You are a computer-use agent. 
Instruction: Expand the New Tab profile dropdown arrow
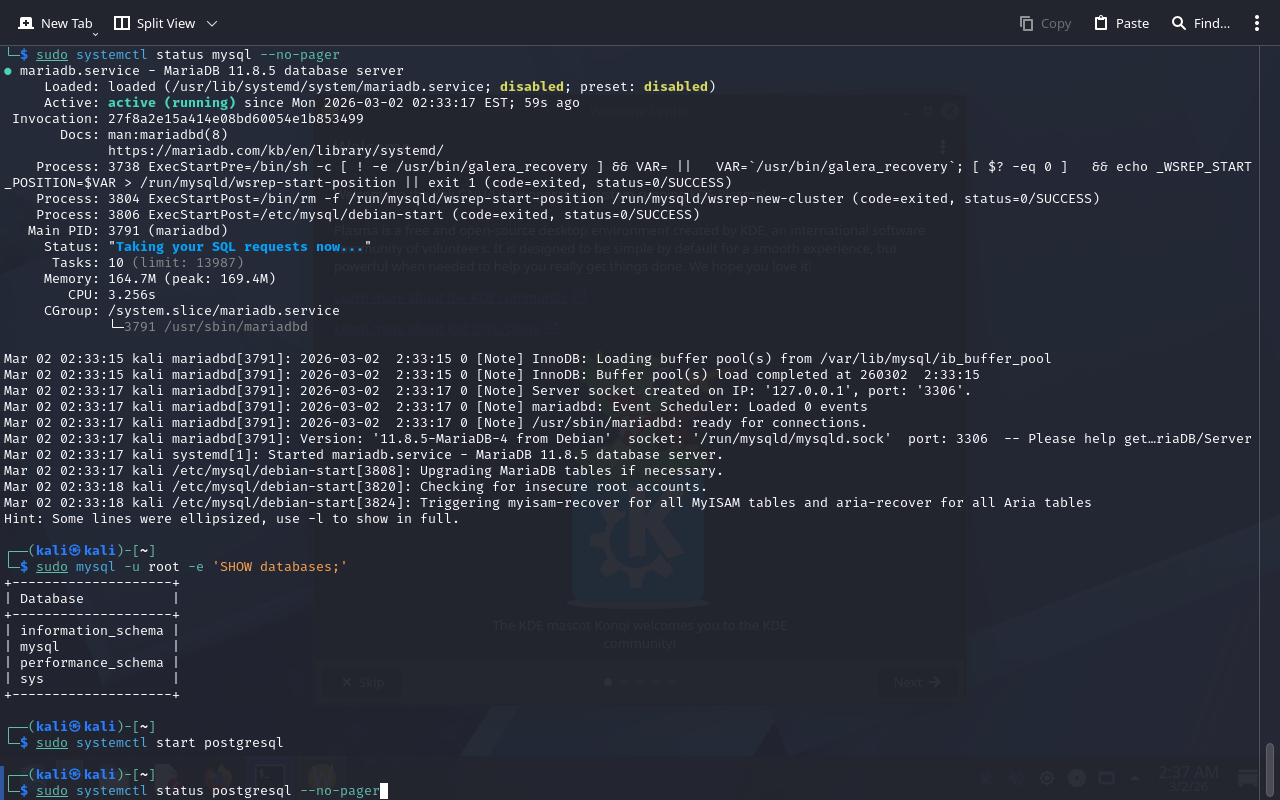[95, 33]
